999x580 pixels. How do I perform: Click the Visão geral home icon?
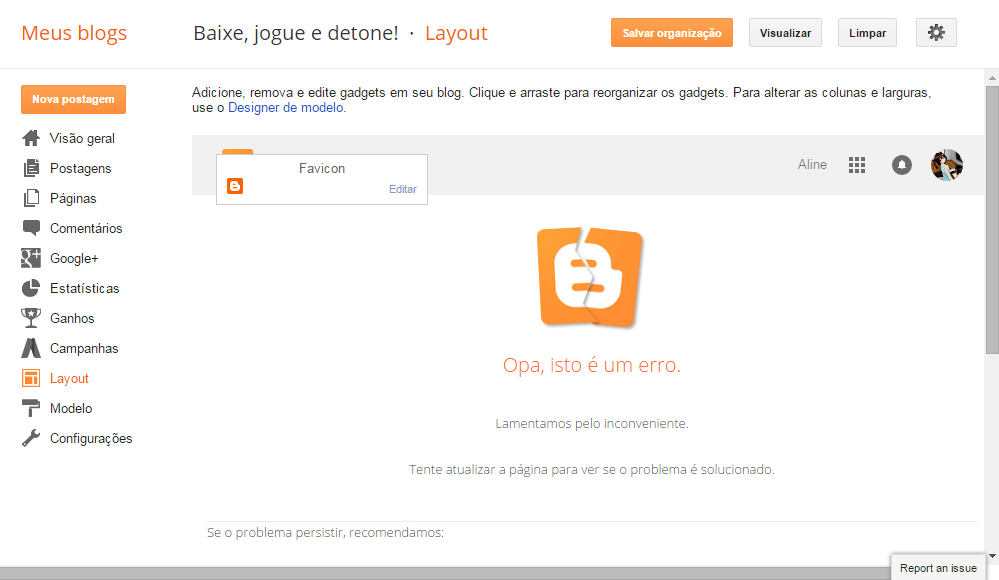[x=31, y=138]
